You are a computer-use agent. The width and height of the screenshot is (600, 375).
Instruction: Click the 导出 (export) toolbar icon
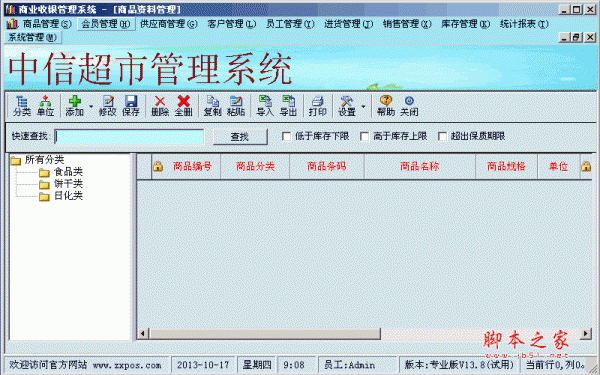click(288, 106)
